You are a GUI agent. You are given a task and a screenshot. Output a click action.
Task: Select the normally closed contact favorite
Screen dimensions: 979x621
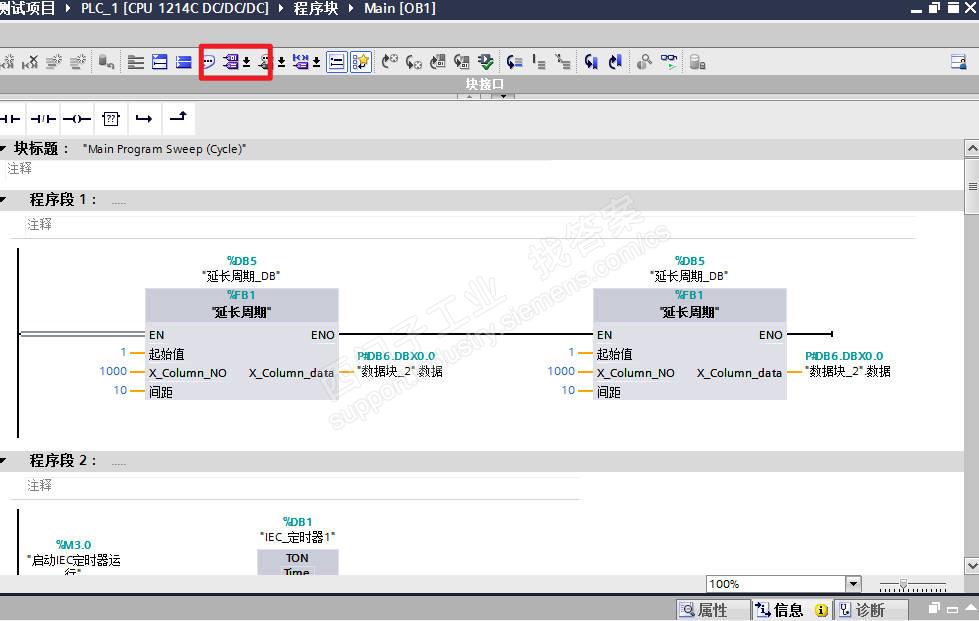point(42,119)
